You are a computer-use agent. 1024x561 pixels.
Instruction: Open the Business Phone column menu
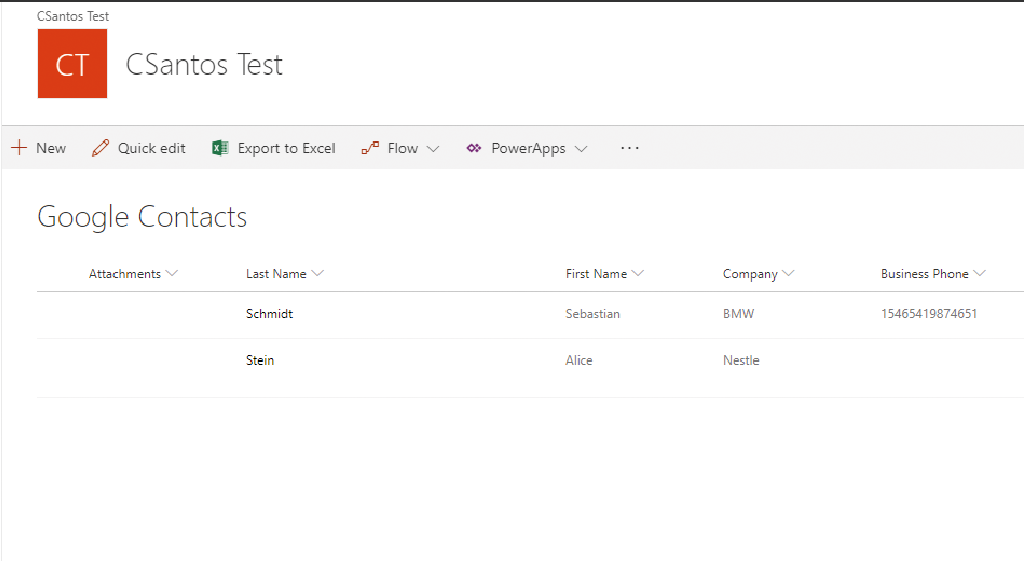(980, 274)
